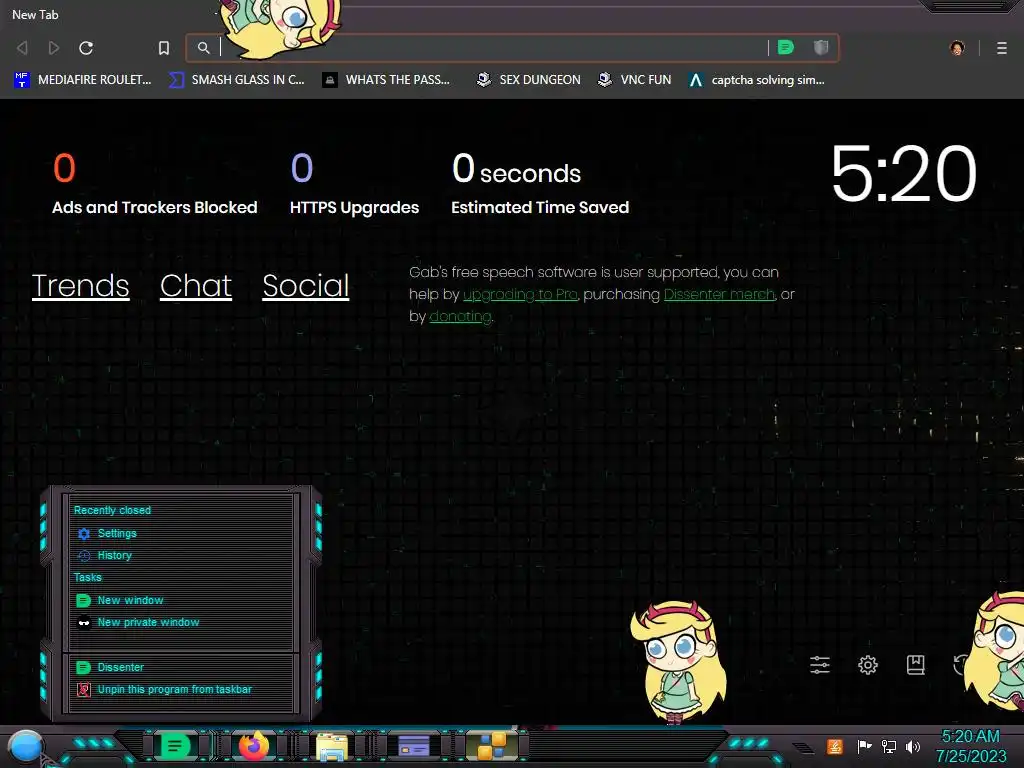Open the browser hamburger menu
The height and width of the screenshot is (768, 1024).
tap(1002, 48)
